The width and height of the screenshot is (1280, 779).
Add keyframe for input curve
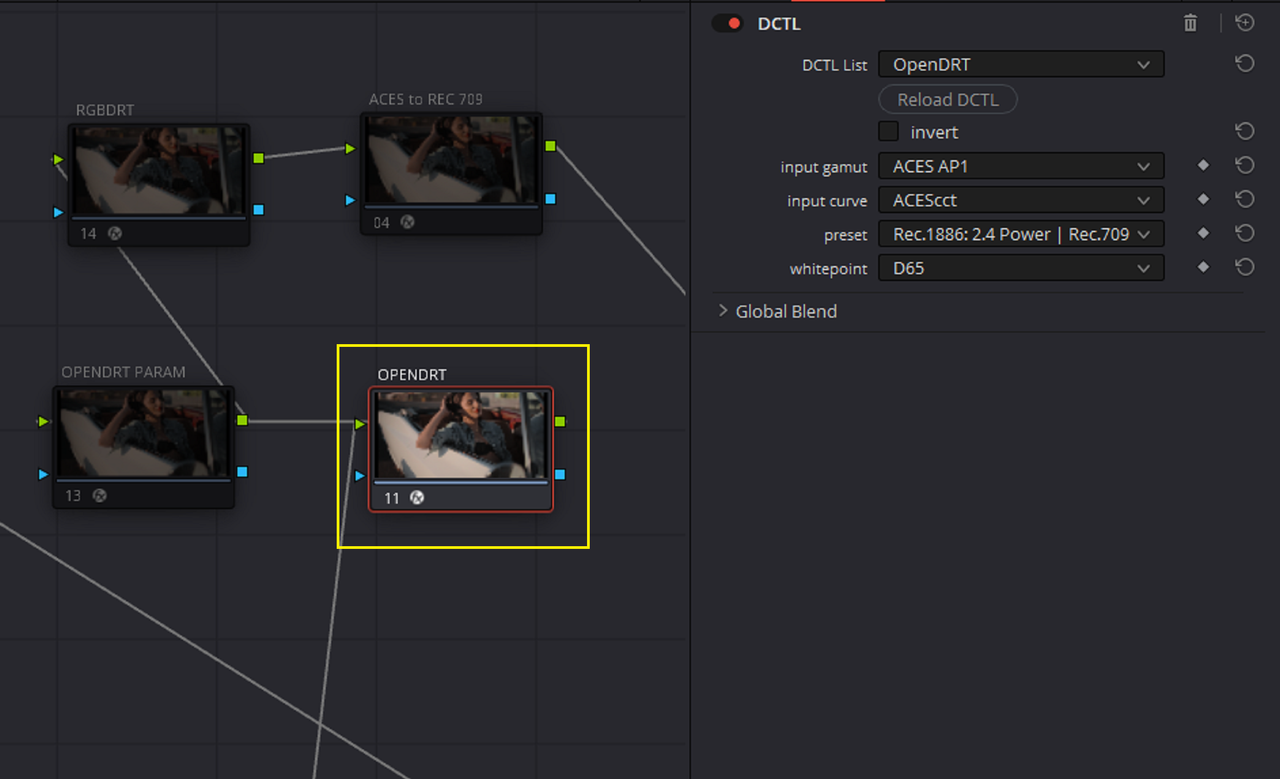[1203, 199]
